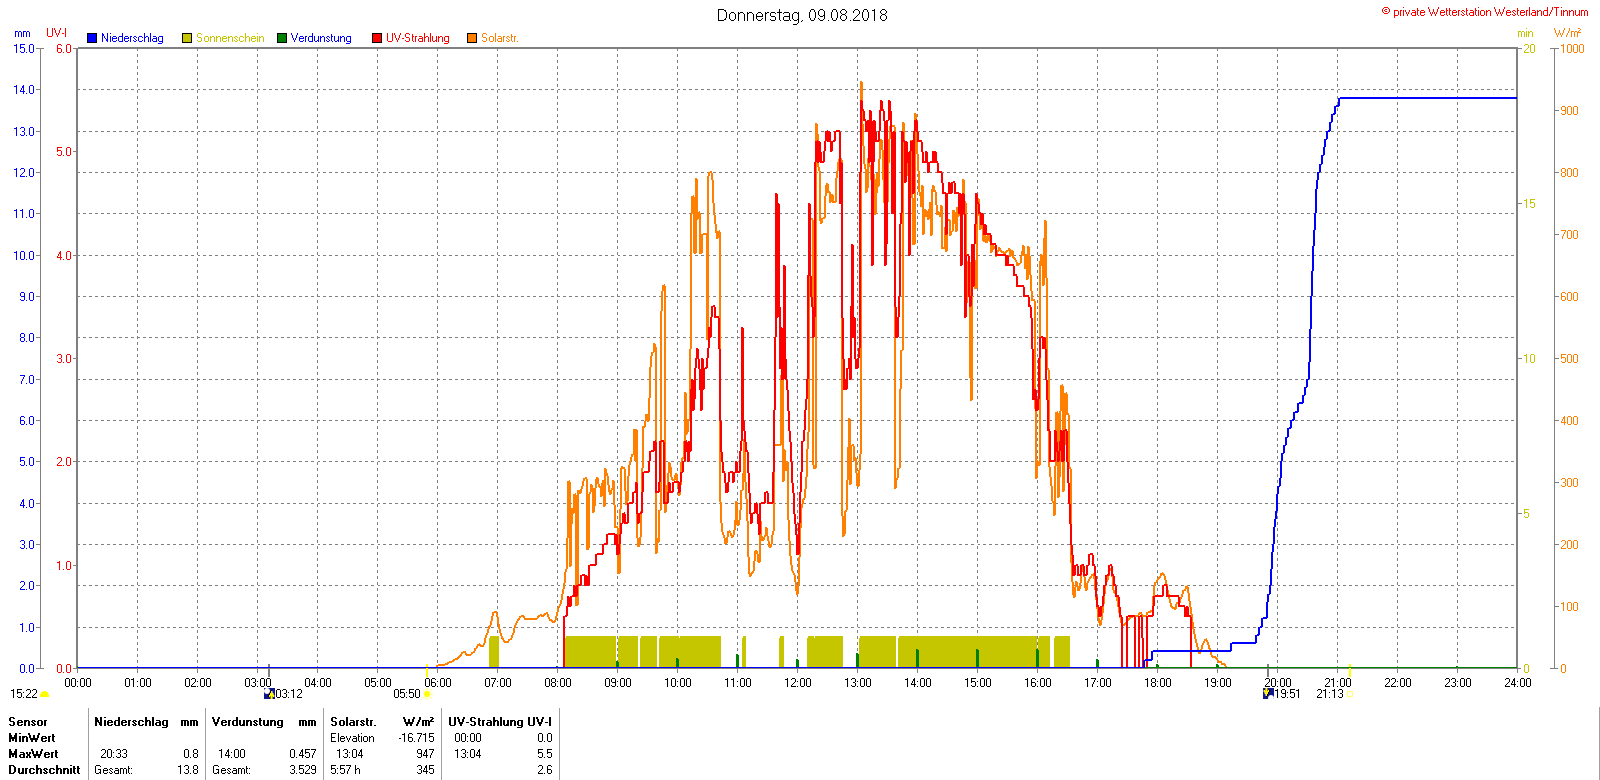
Task: Click the Solarstr. average value 345
Action: pos(426,770)
